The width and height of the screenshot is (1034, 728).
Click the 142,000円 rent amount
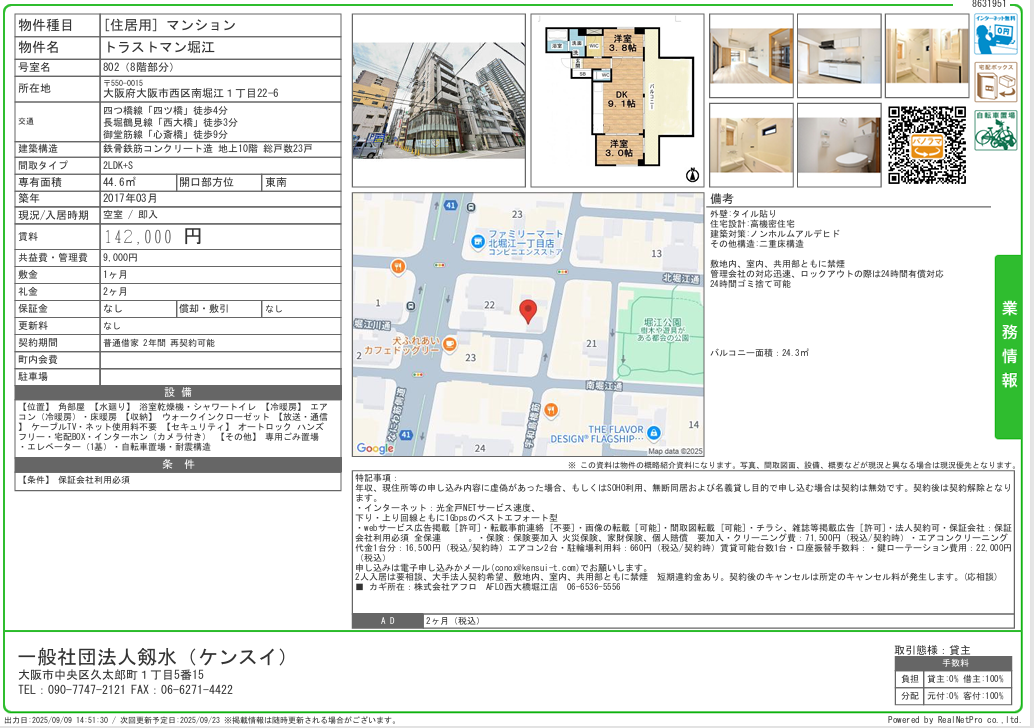pos(154,237)
